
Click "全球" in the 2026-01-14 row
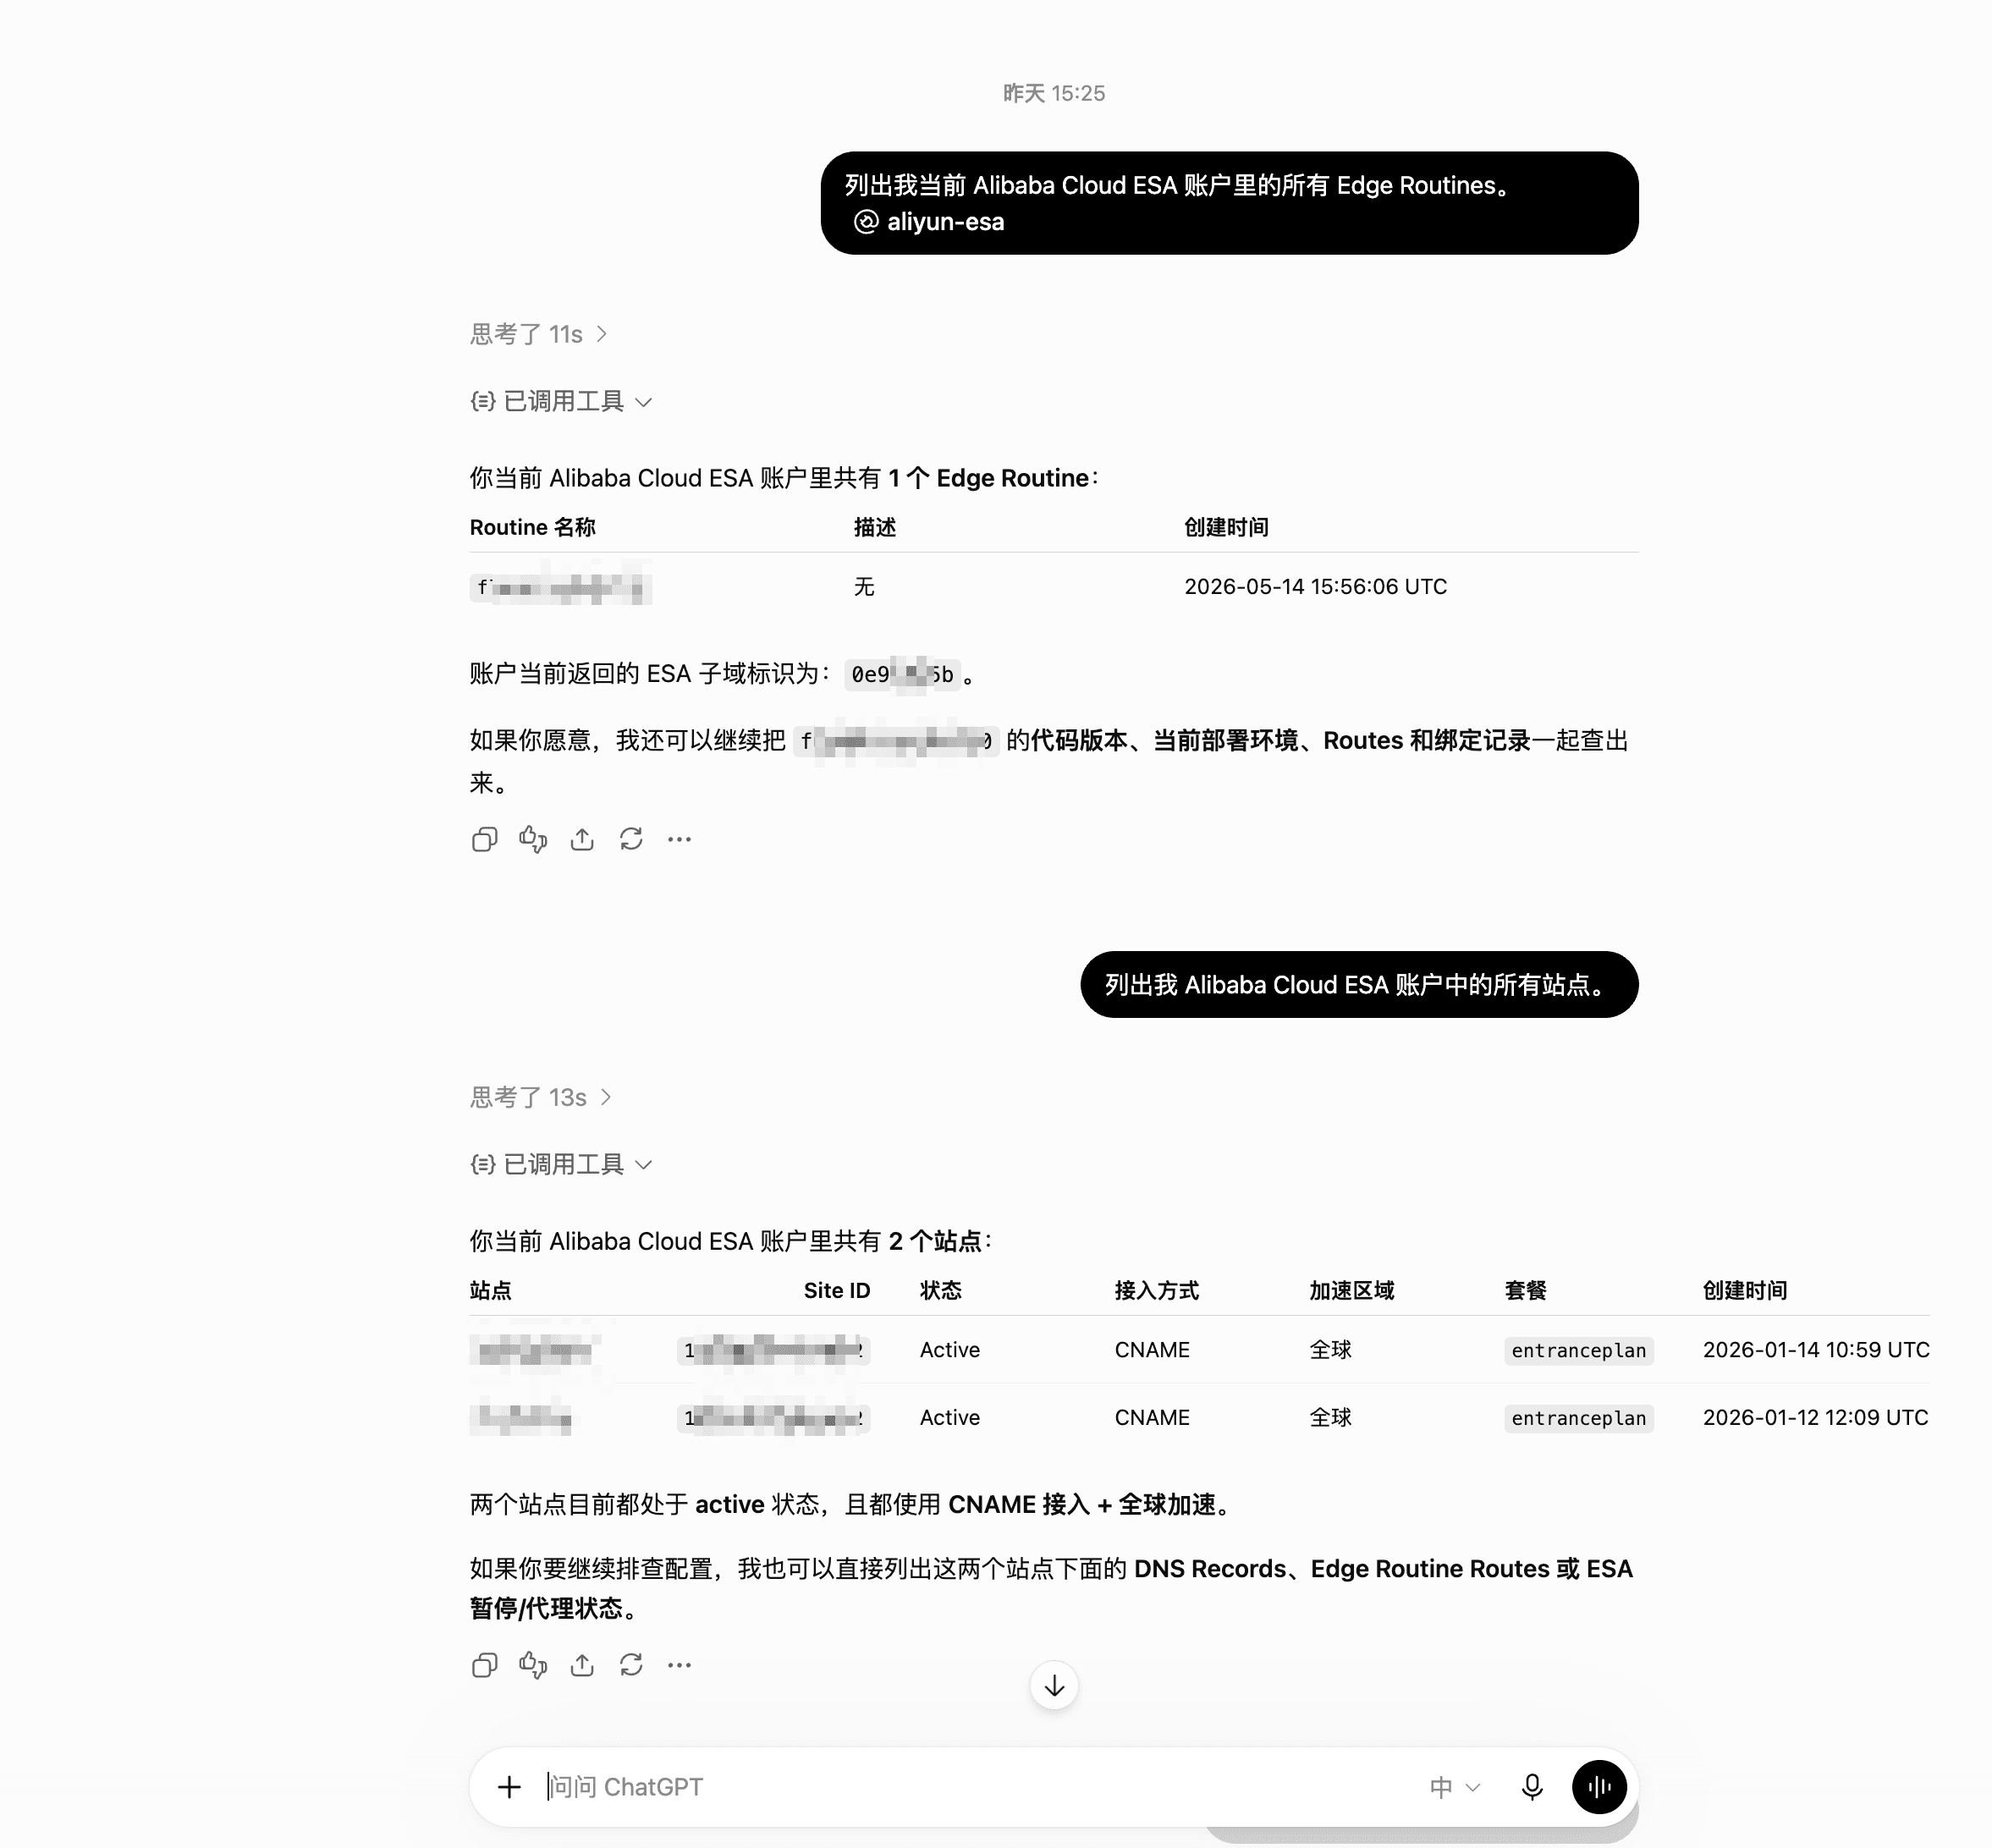(x=1331, y=1350)
